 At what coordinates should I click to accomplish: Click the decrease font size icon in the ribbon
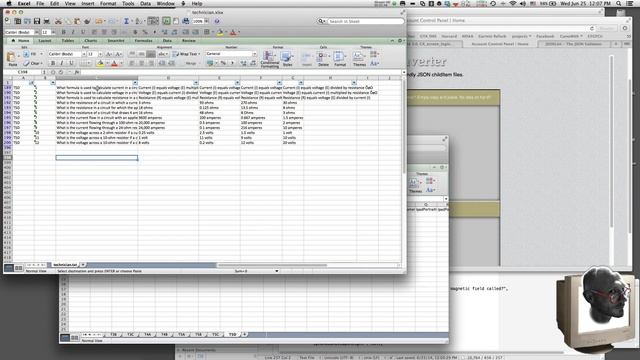click(x=118, y=54)
